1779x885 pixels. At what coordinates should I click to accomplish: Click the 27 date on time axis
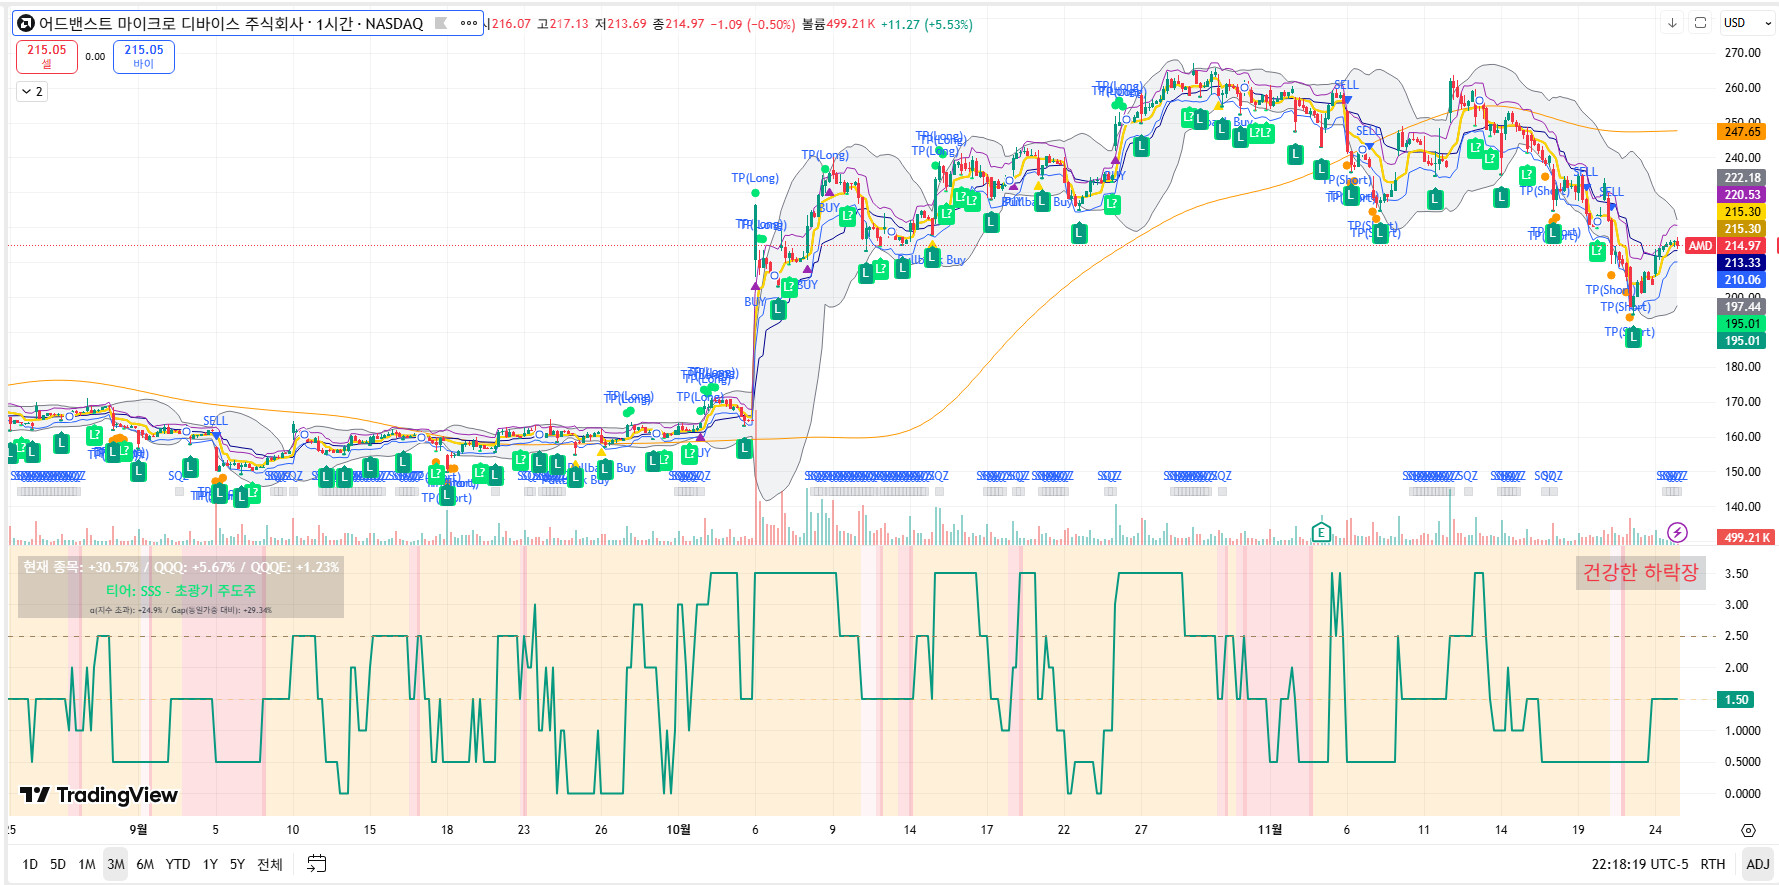1141,830
